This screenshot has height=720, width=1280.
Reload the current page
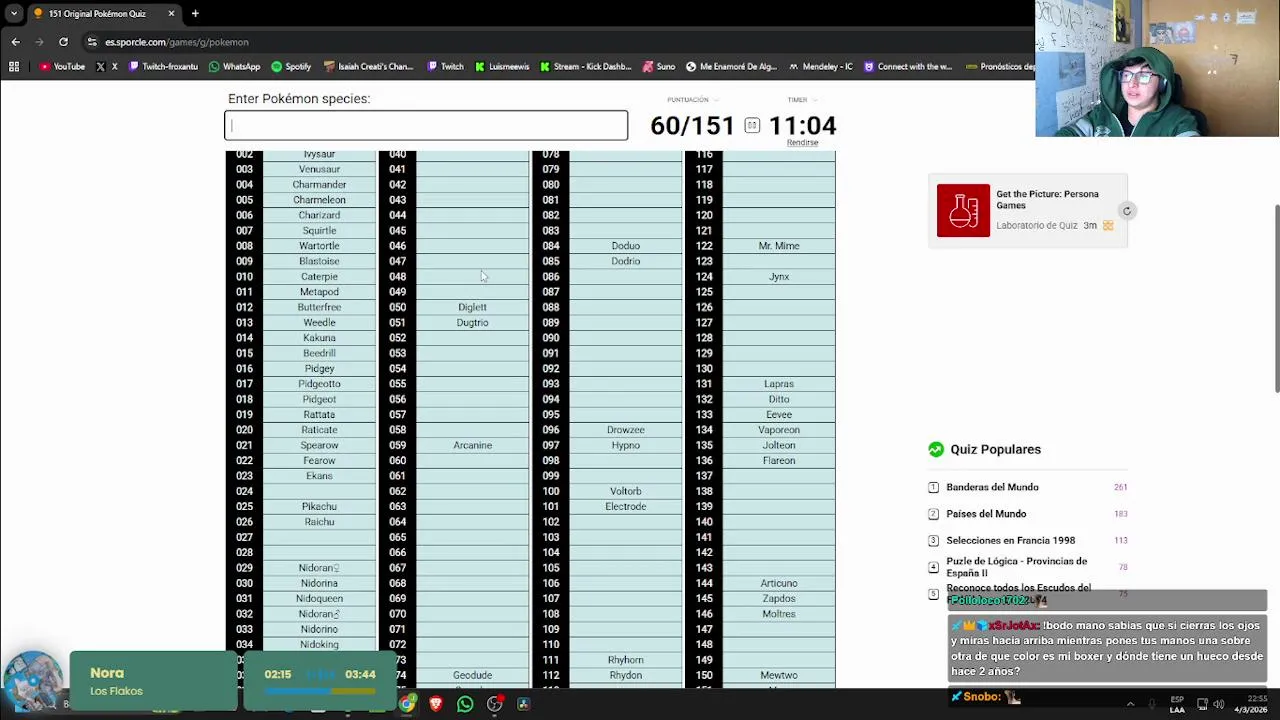click(x=63, y=42)
